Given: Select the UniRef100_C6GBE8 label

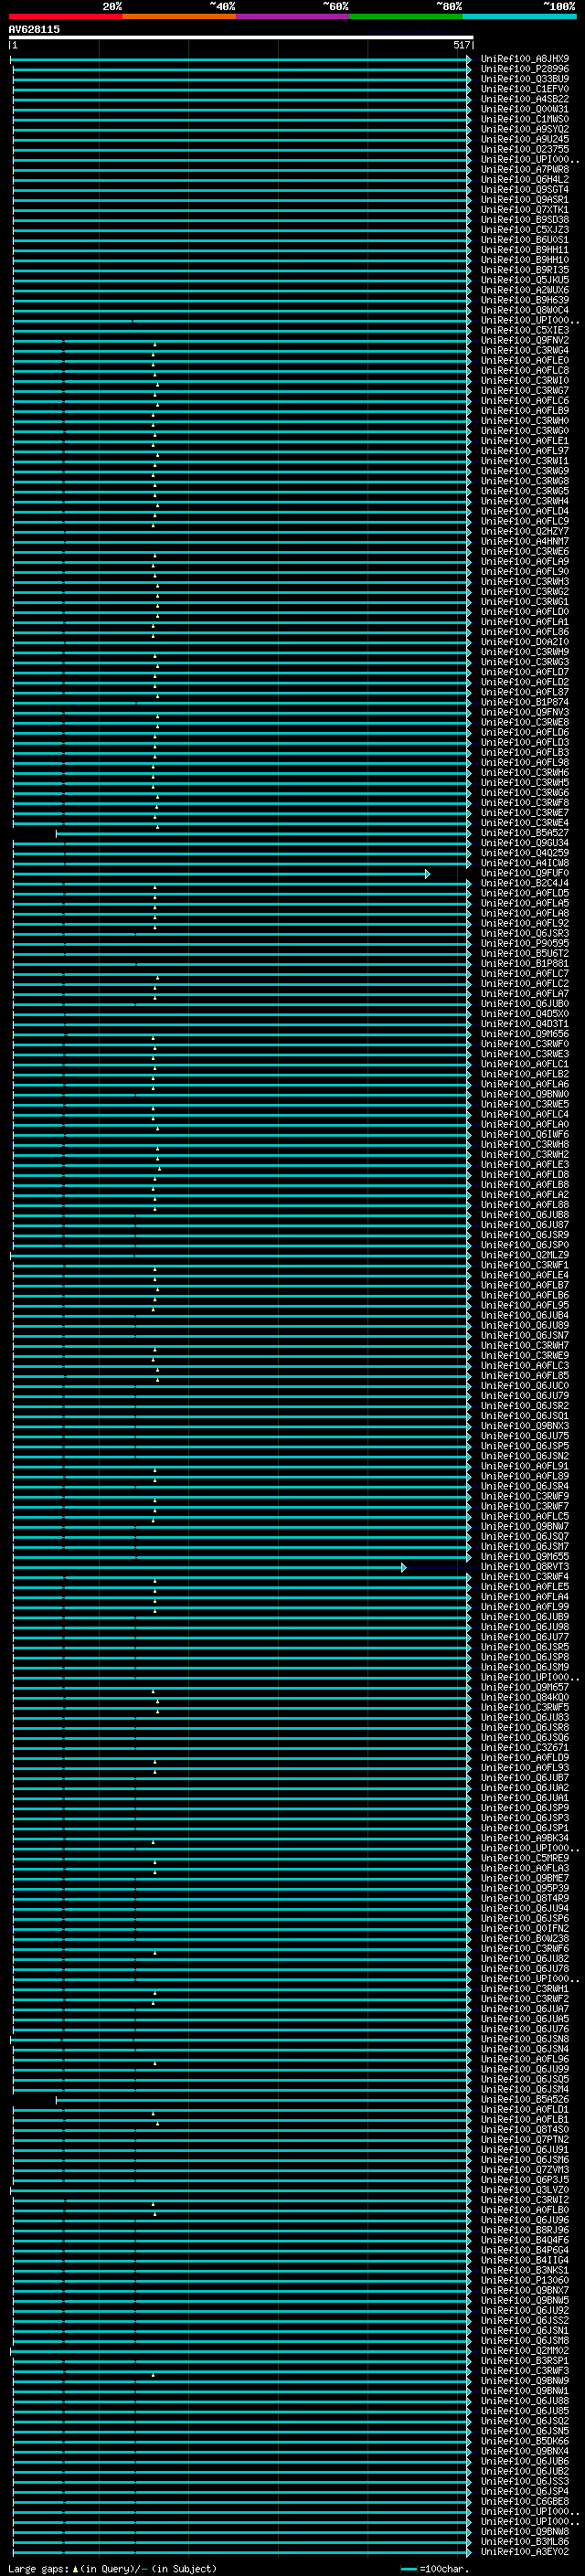Looking at the screenshot, I should pyautogui.click(x=525, y=2501).
